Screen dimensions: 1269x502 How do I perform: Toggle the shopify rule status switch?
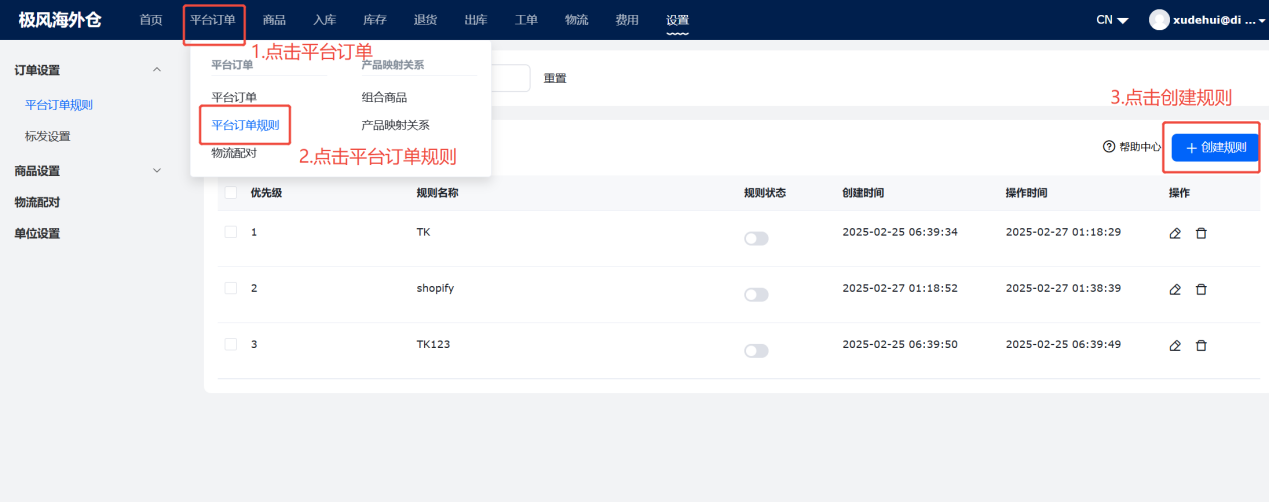click(756, 295)
